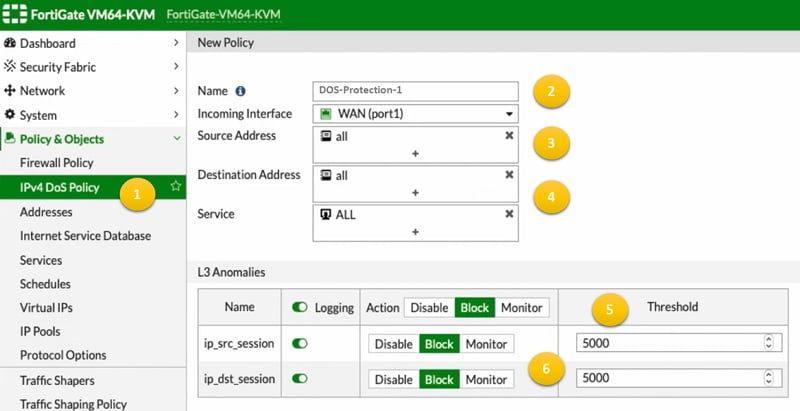Expand the Security Fabric chevron

click(176, 66)
